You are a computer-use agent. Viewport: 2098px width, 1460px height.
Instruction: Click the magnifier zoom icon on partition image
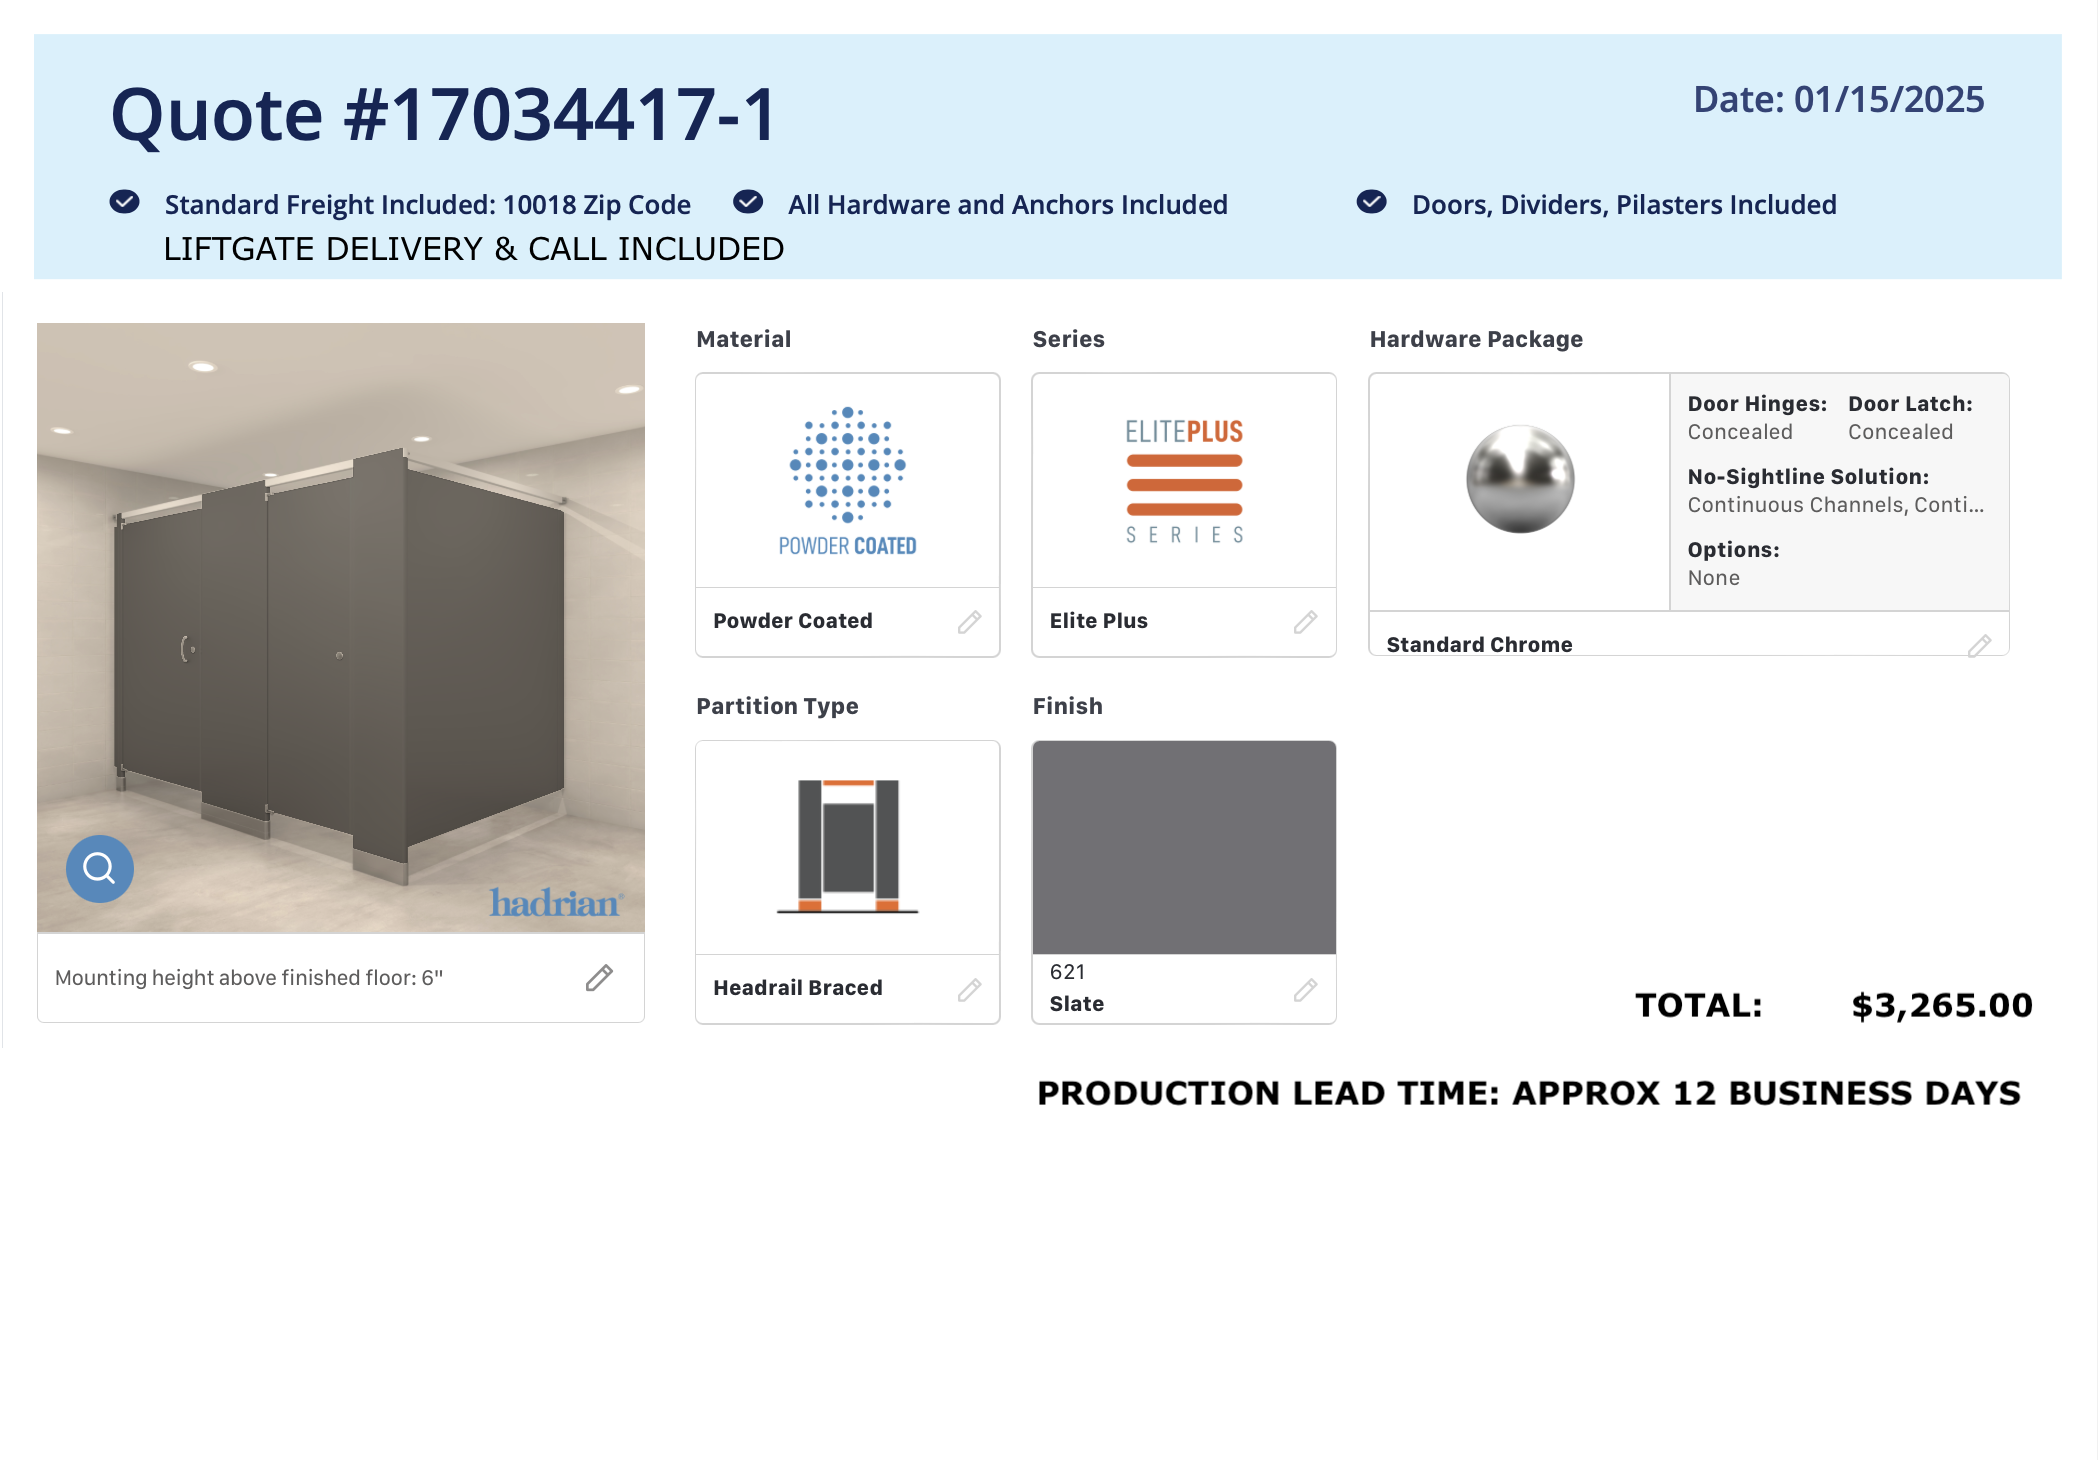point(100,868)
